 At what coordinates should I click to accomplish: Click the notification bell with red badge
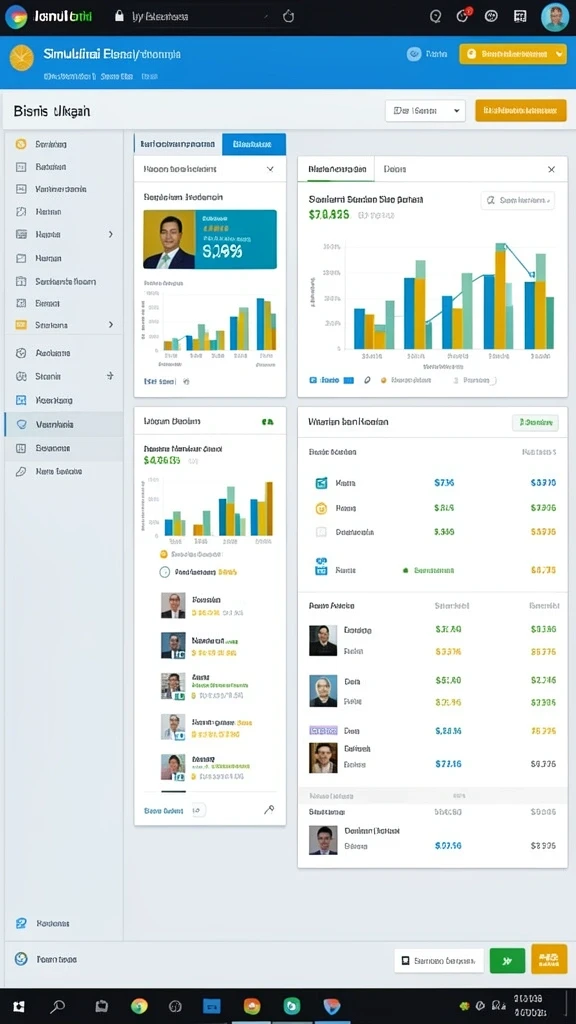pyautogui.click(x=463, y=16)
